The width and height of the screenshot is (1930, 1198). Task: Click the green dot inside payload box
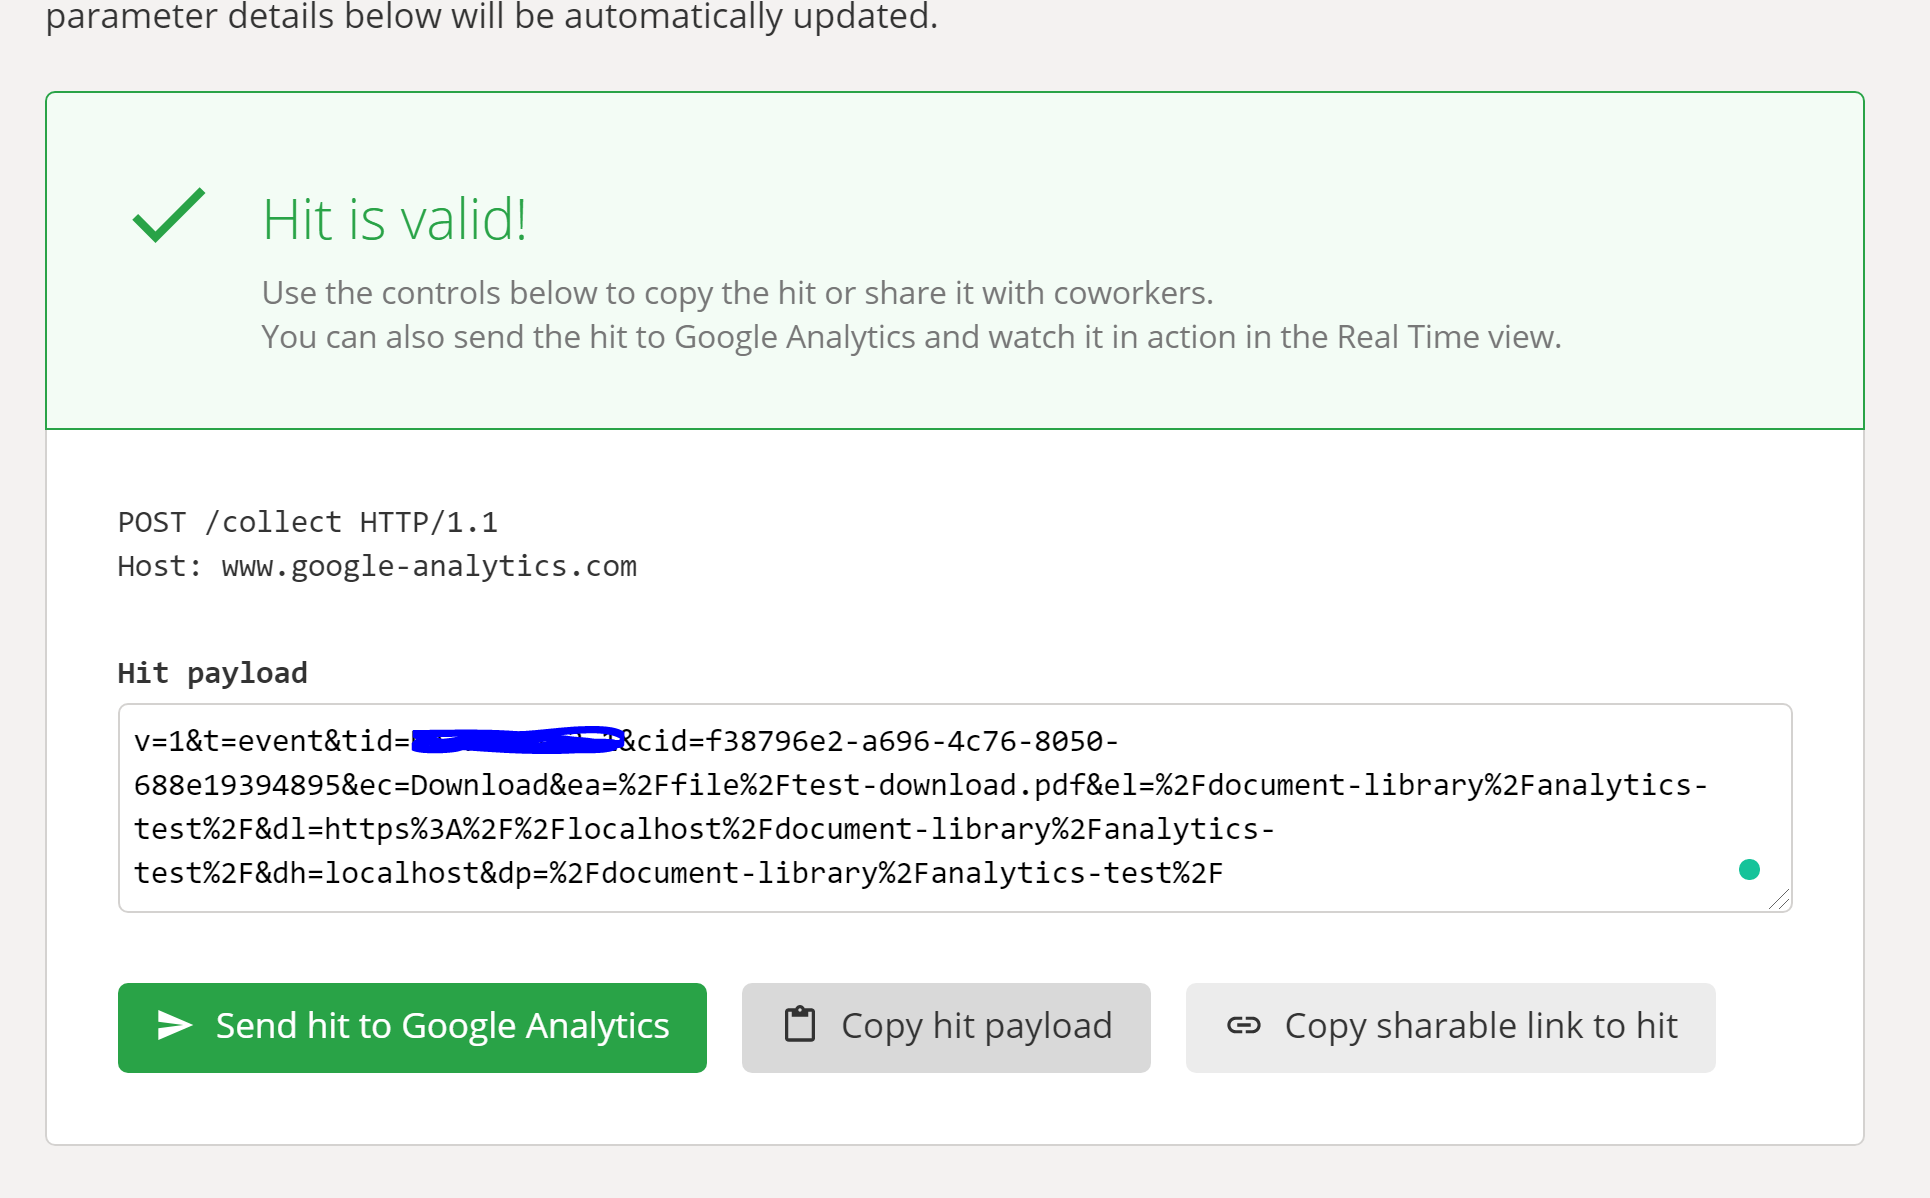tap(1749, 869)
